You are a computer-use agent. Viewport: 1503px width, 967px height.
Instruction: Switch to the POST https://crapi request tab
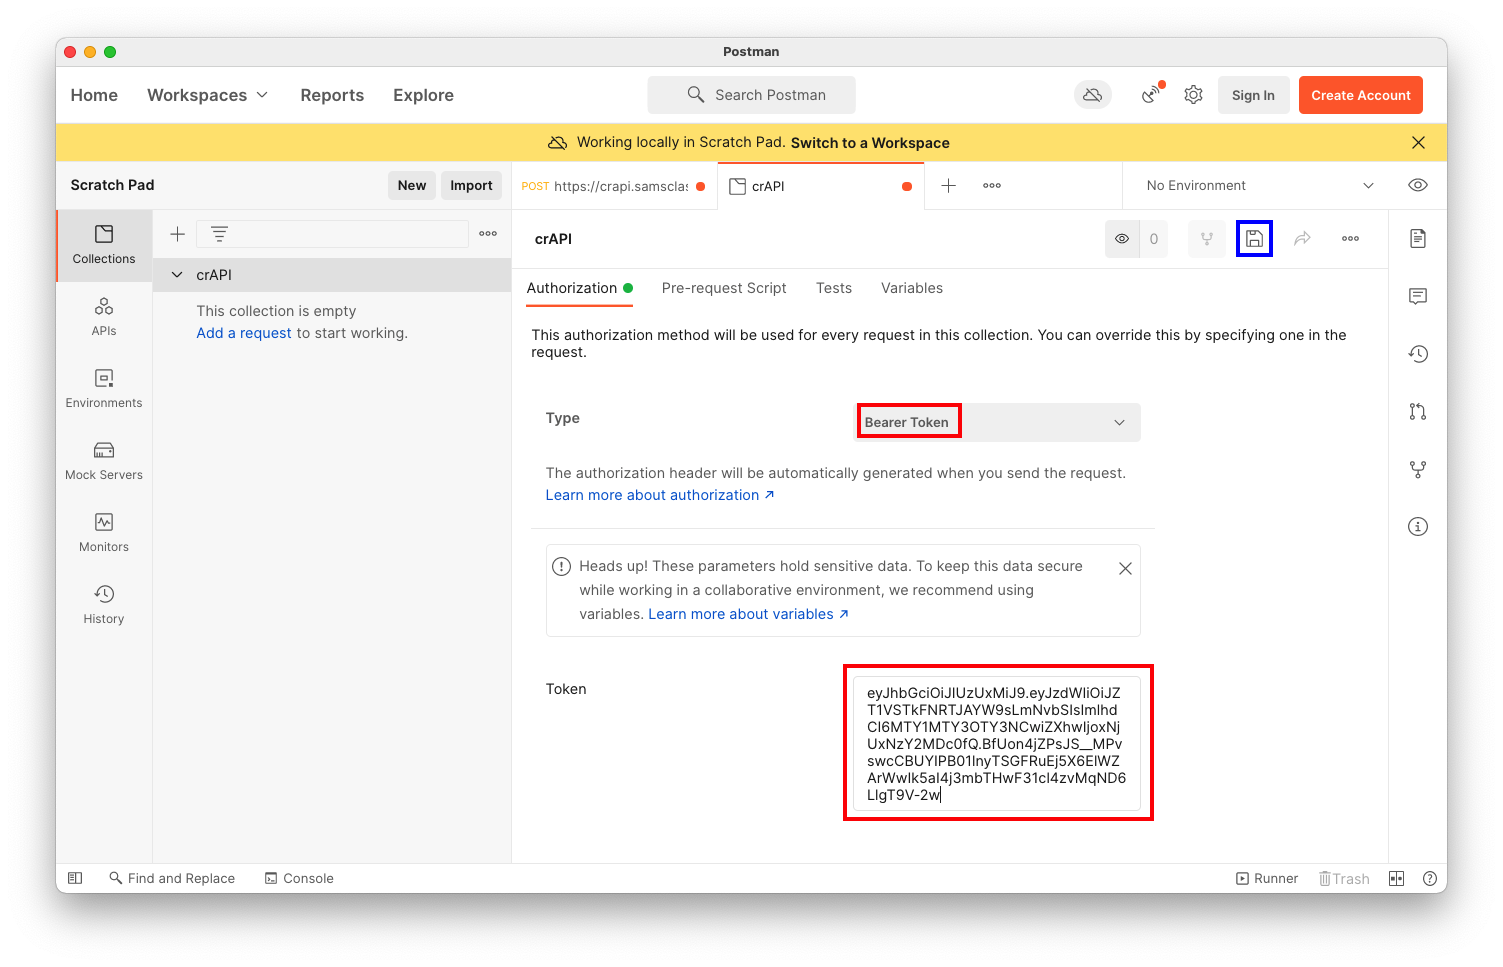click(x=614, y=186)
